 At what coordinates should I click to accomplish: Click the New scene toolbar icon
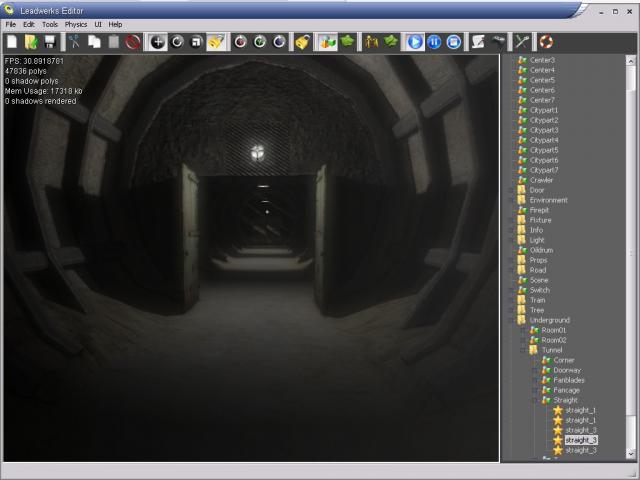click(12, 42)
